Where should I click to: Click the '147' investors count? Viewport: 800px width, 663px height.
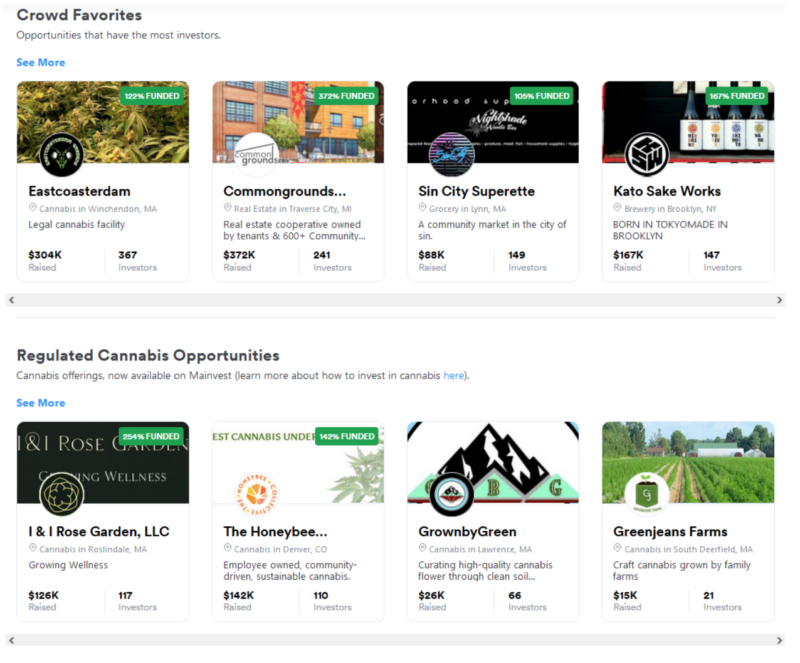click(x=712, y=255)
